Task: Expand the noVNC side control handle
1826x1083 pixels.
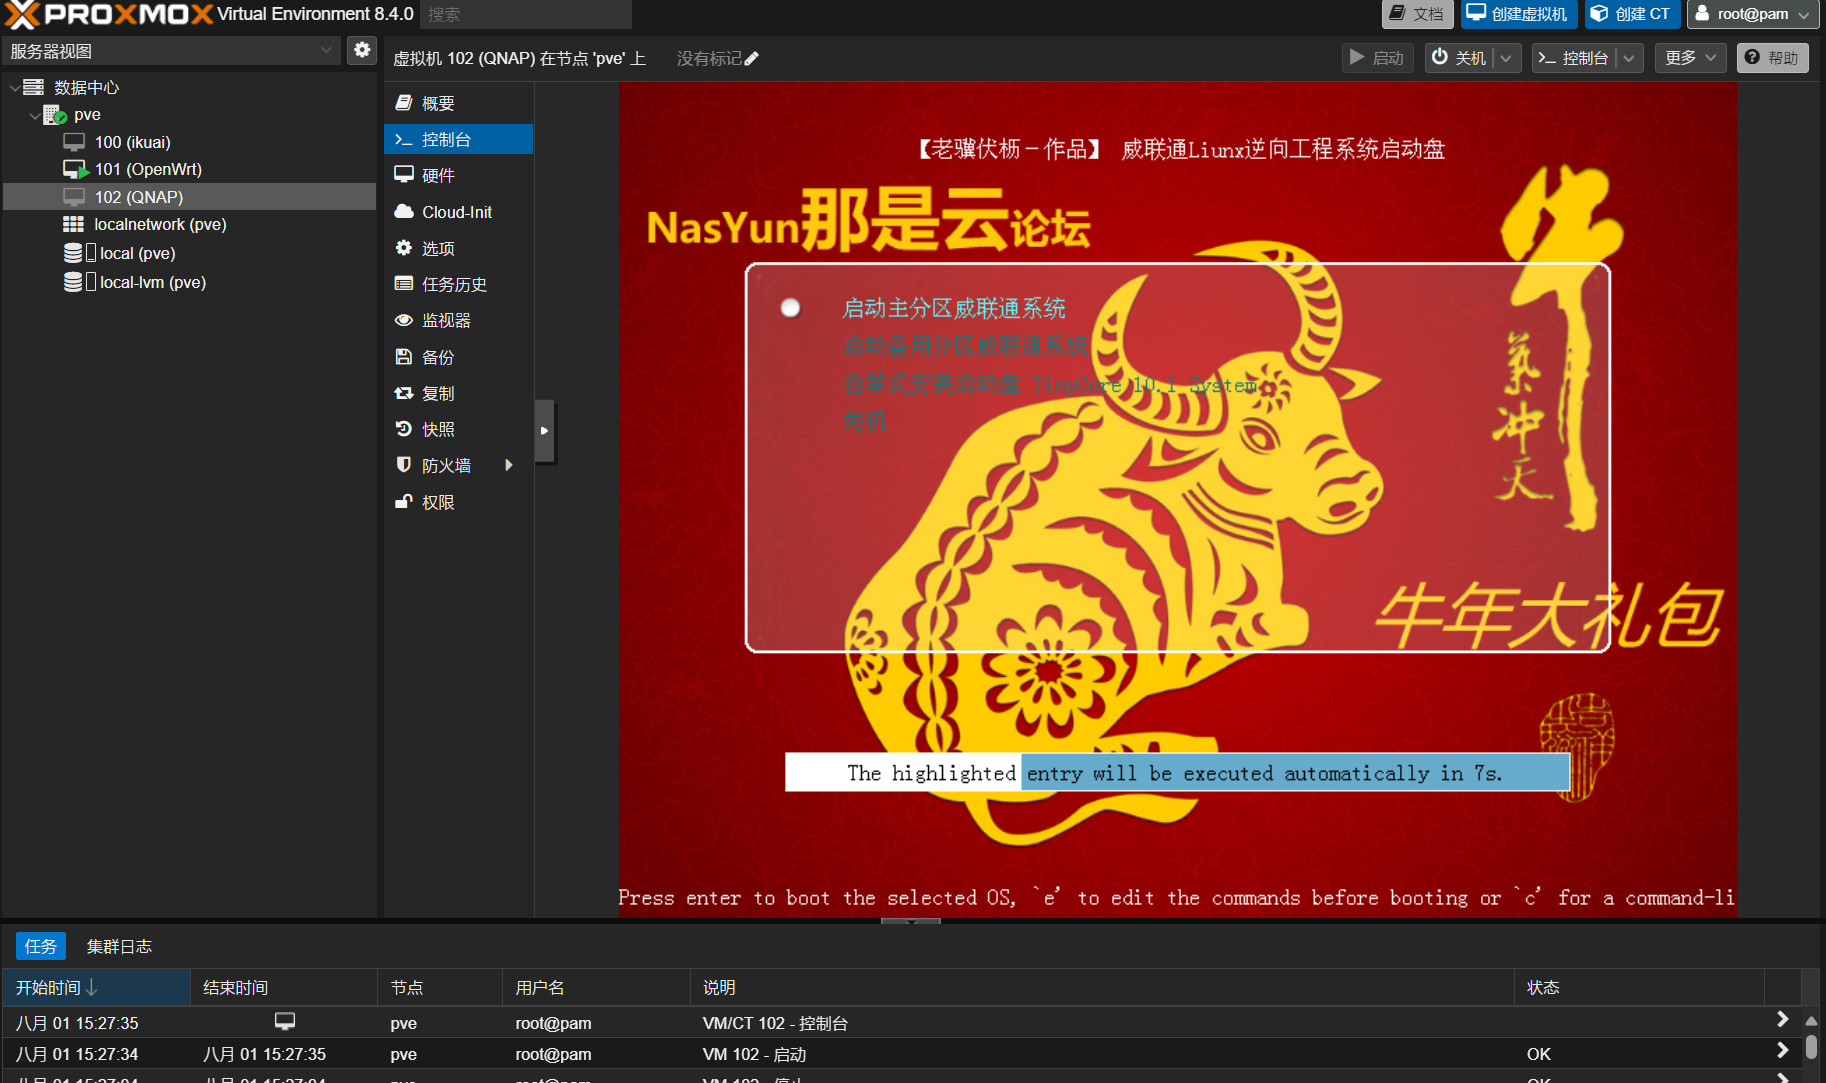Action: coord(544,431)
